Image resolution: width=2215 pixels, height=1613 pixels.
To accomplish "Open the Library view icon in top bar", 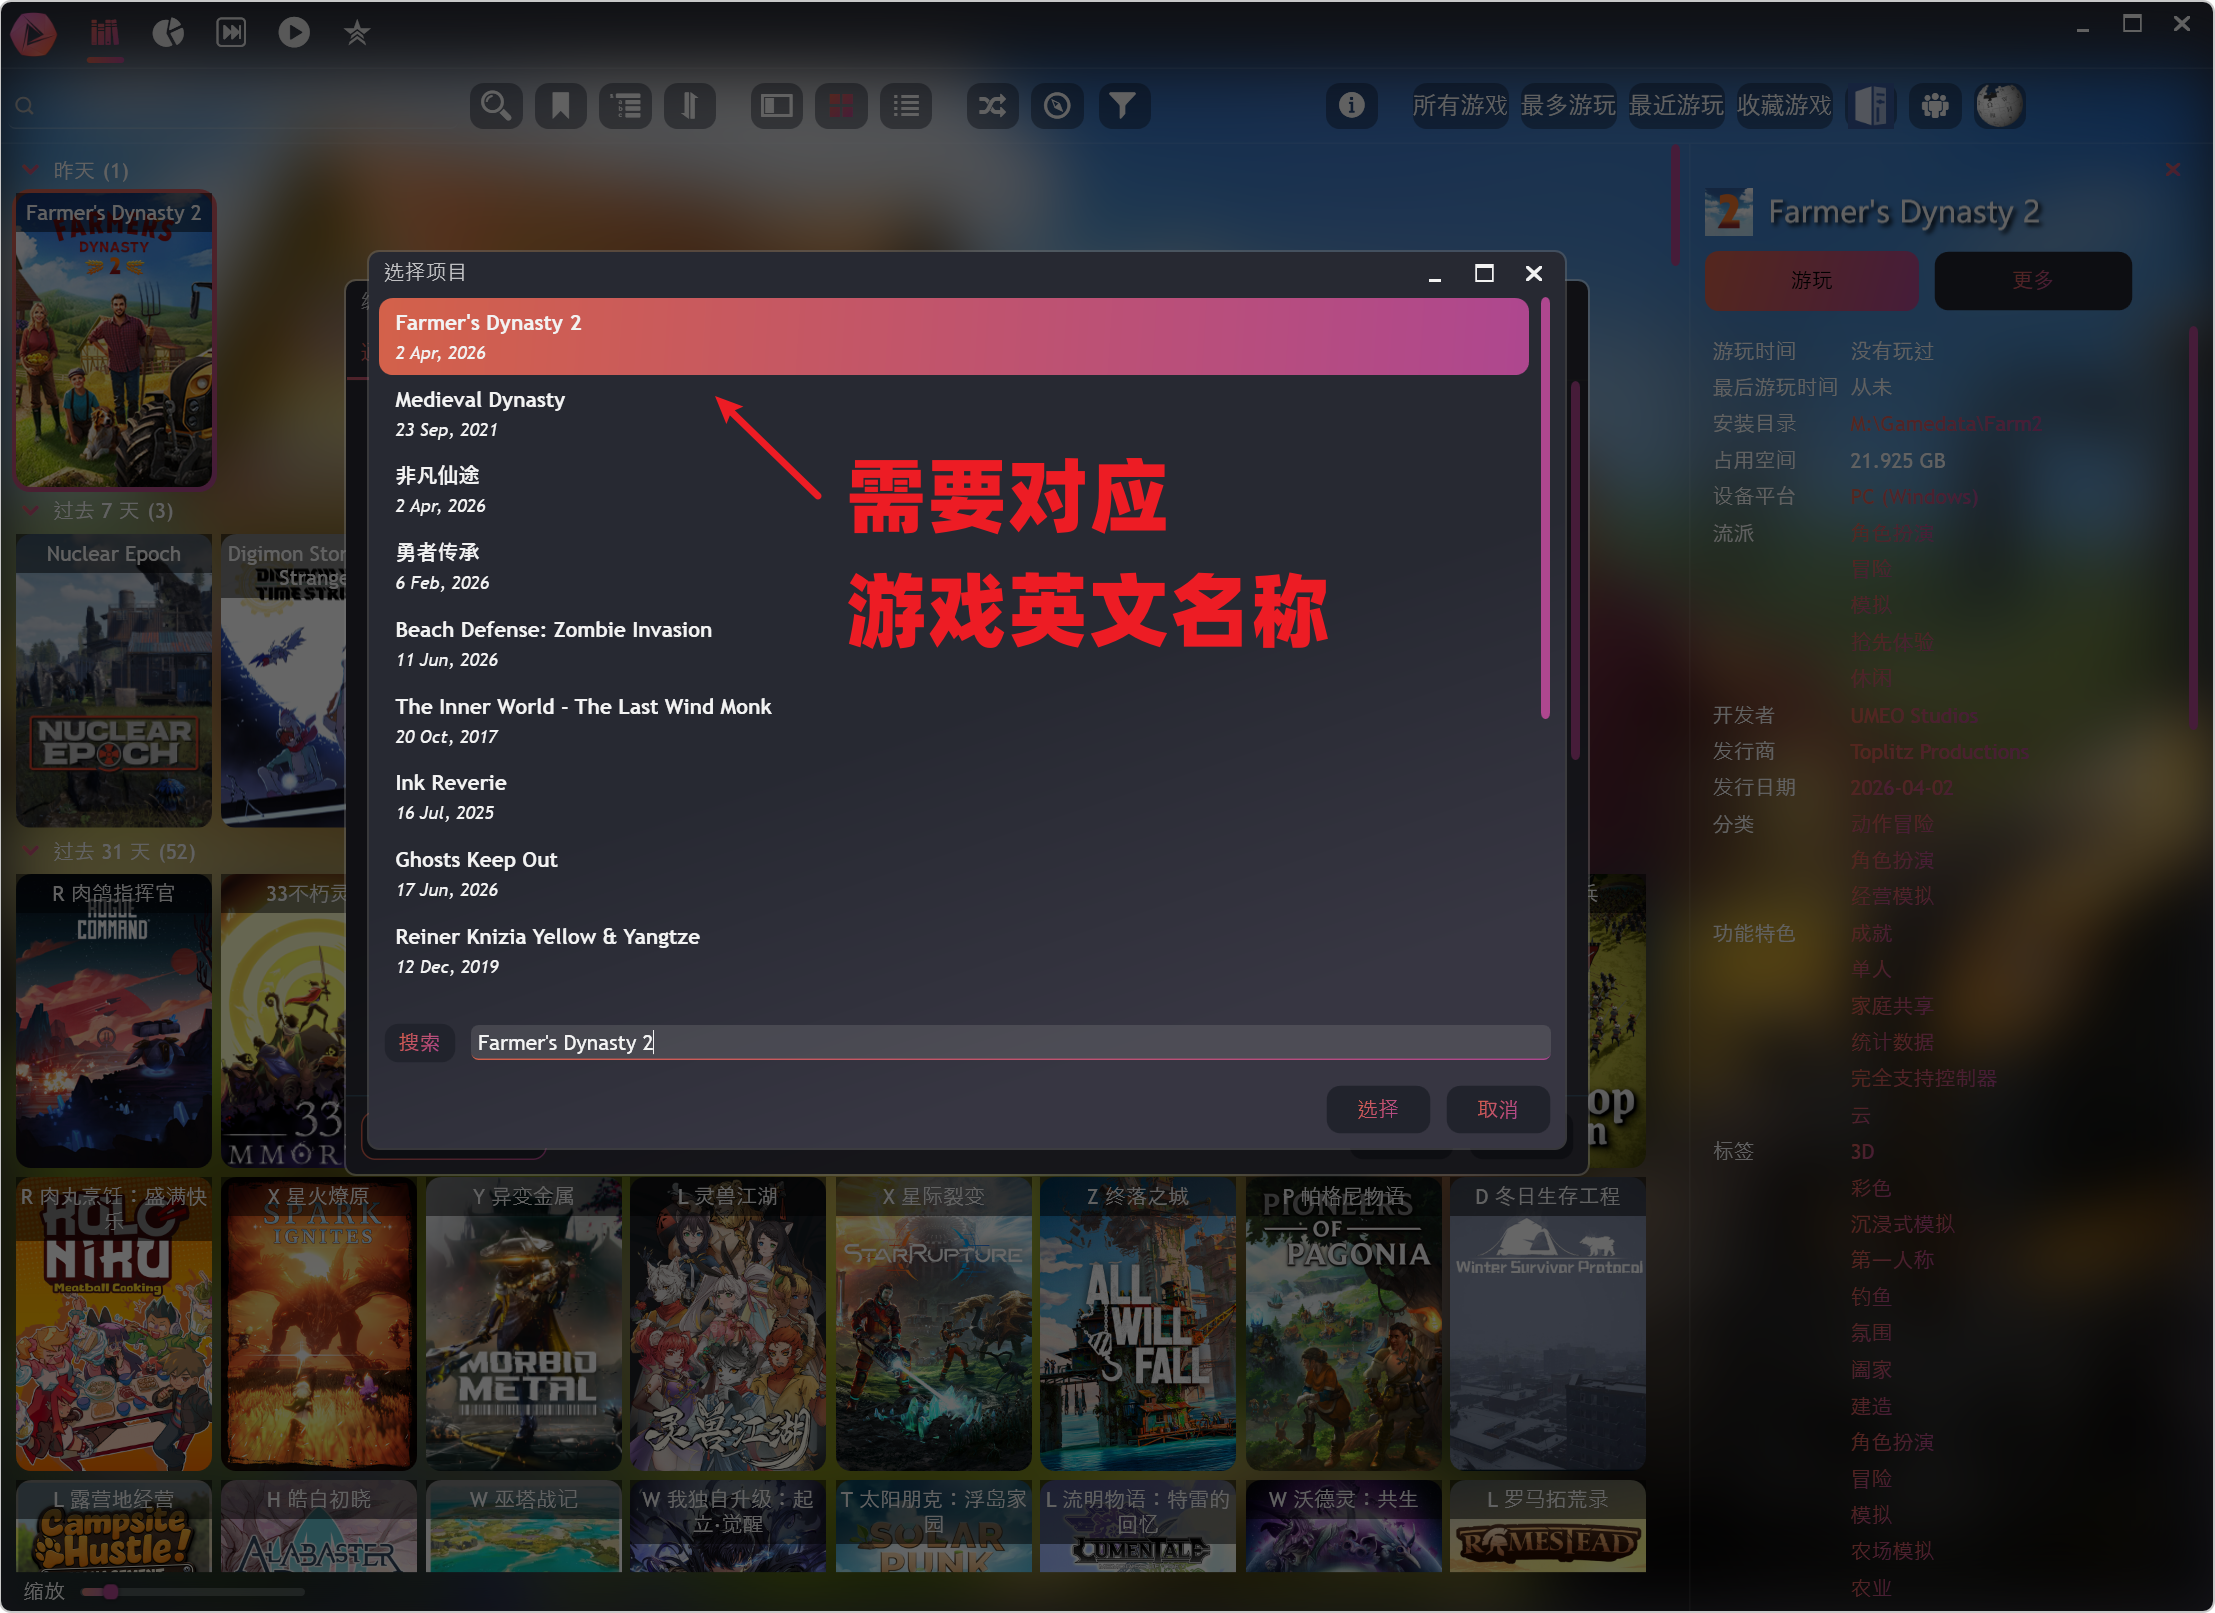I will point(105,33).
